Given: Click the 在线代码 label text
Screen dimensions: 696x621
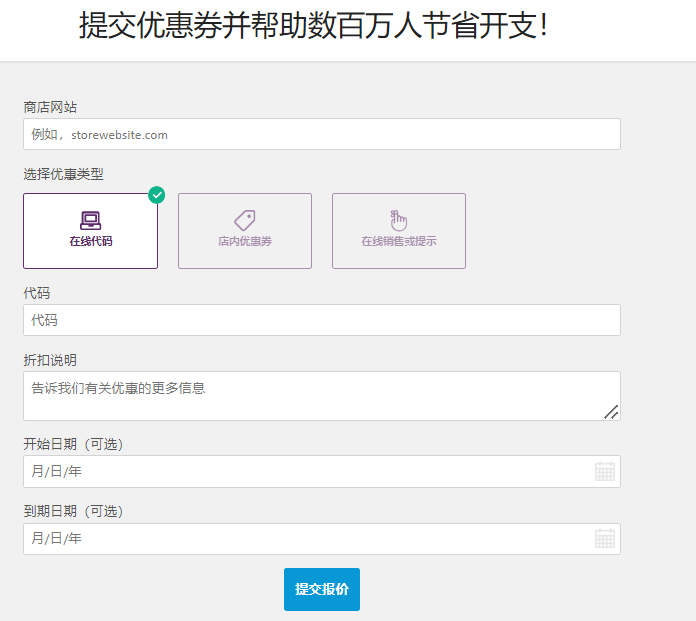Looking at the screenshot, I should click(91, 241).
